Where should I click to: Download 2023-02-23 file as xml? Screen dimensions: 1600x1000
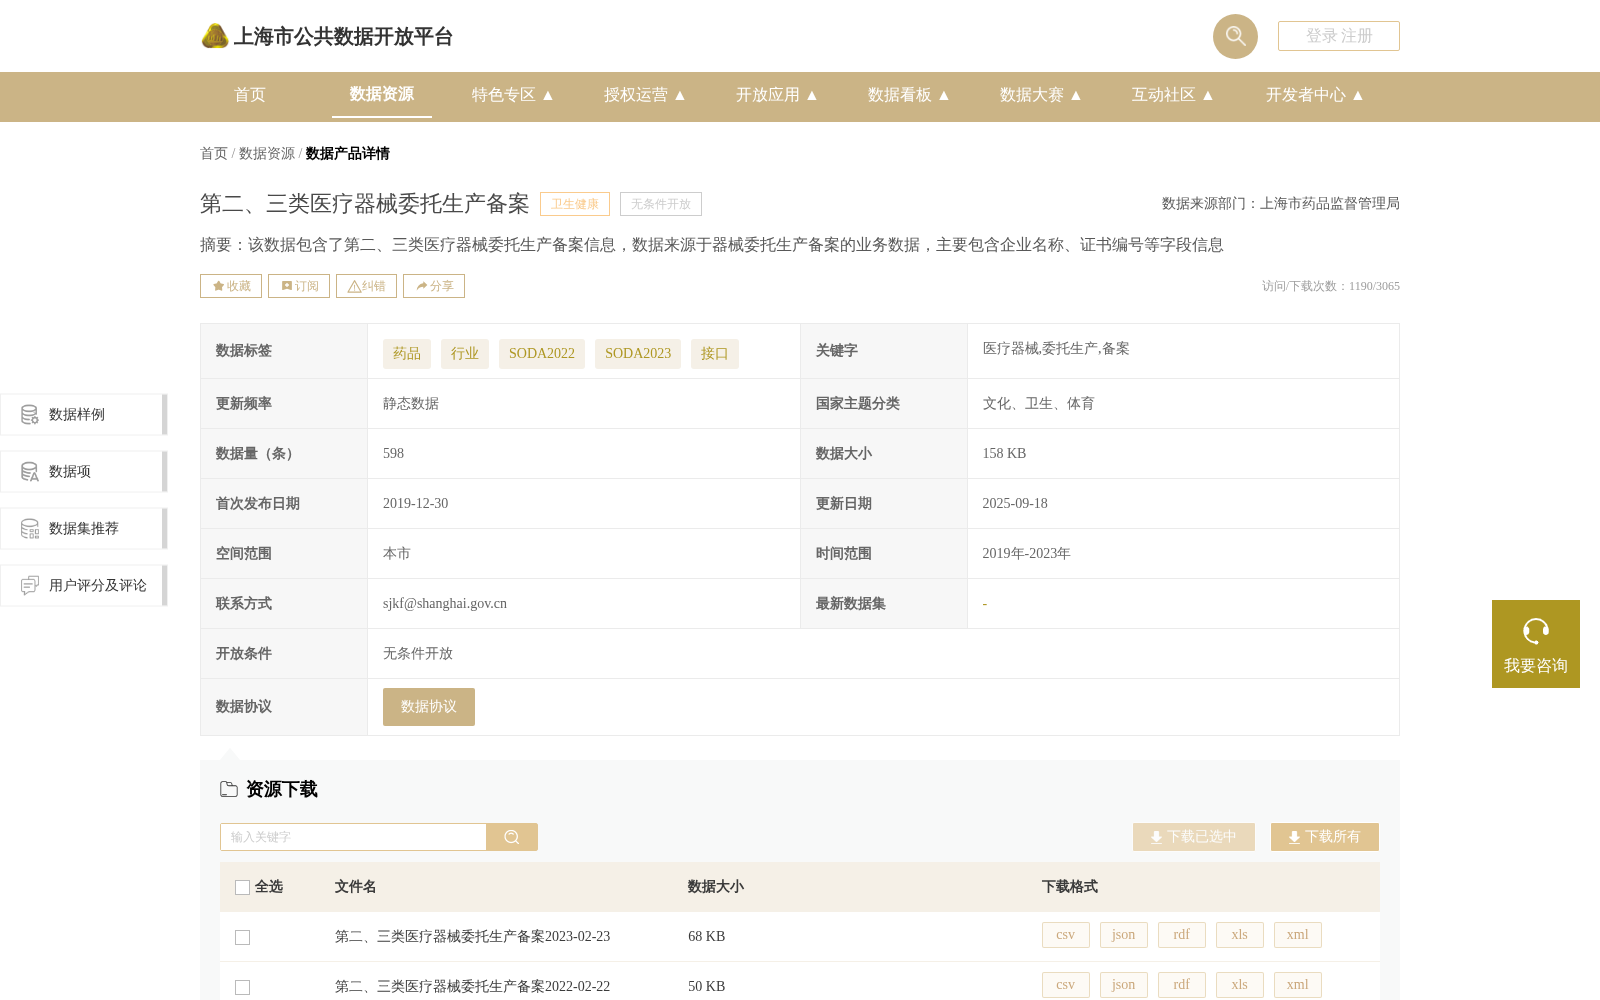point(1298,935)
